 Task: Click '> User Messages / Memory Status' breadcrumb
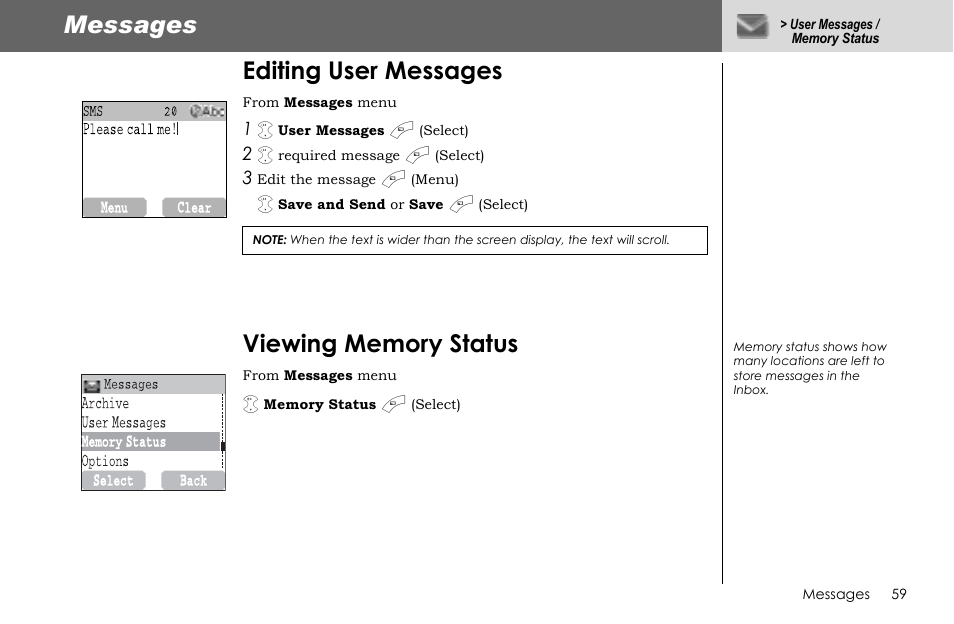pos(830,32)
